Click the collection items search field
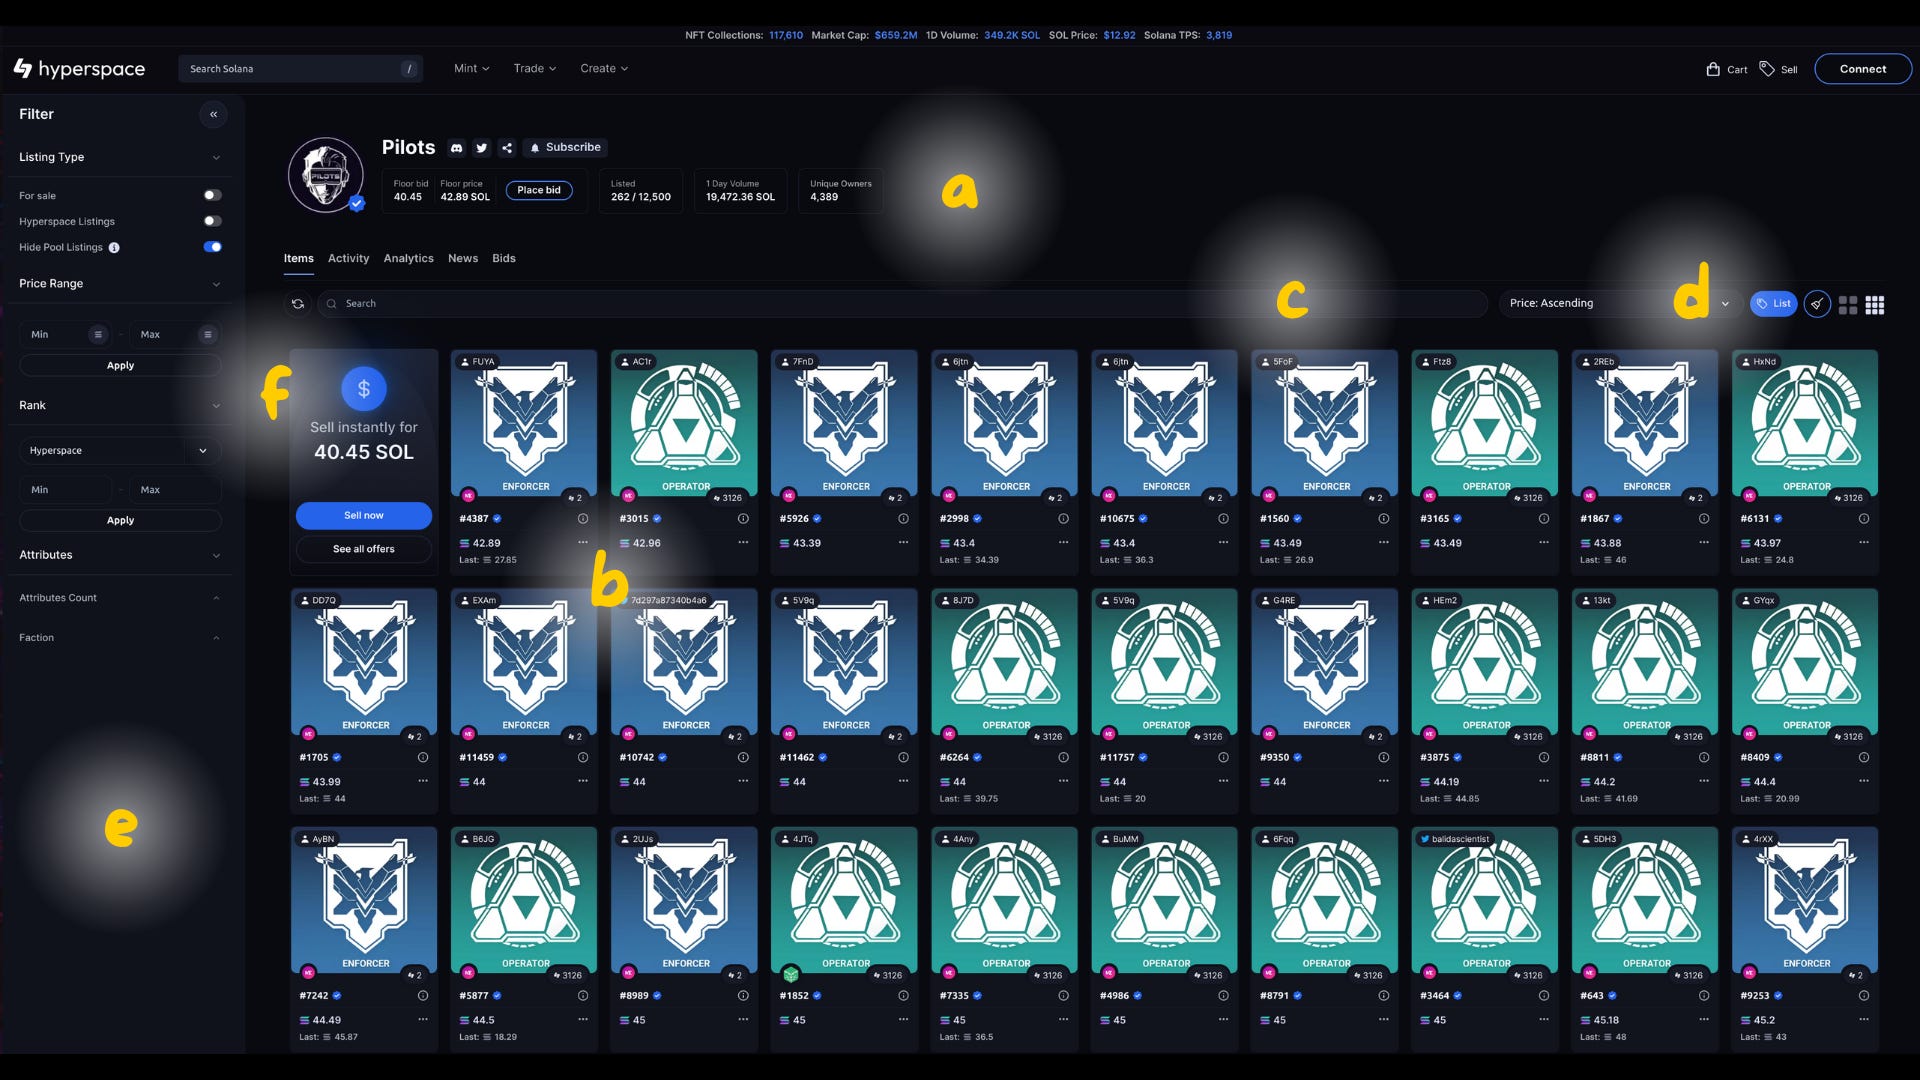Viewport: 1920px width, 1080px height. [x=900, y=304]
